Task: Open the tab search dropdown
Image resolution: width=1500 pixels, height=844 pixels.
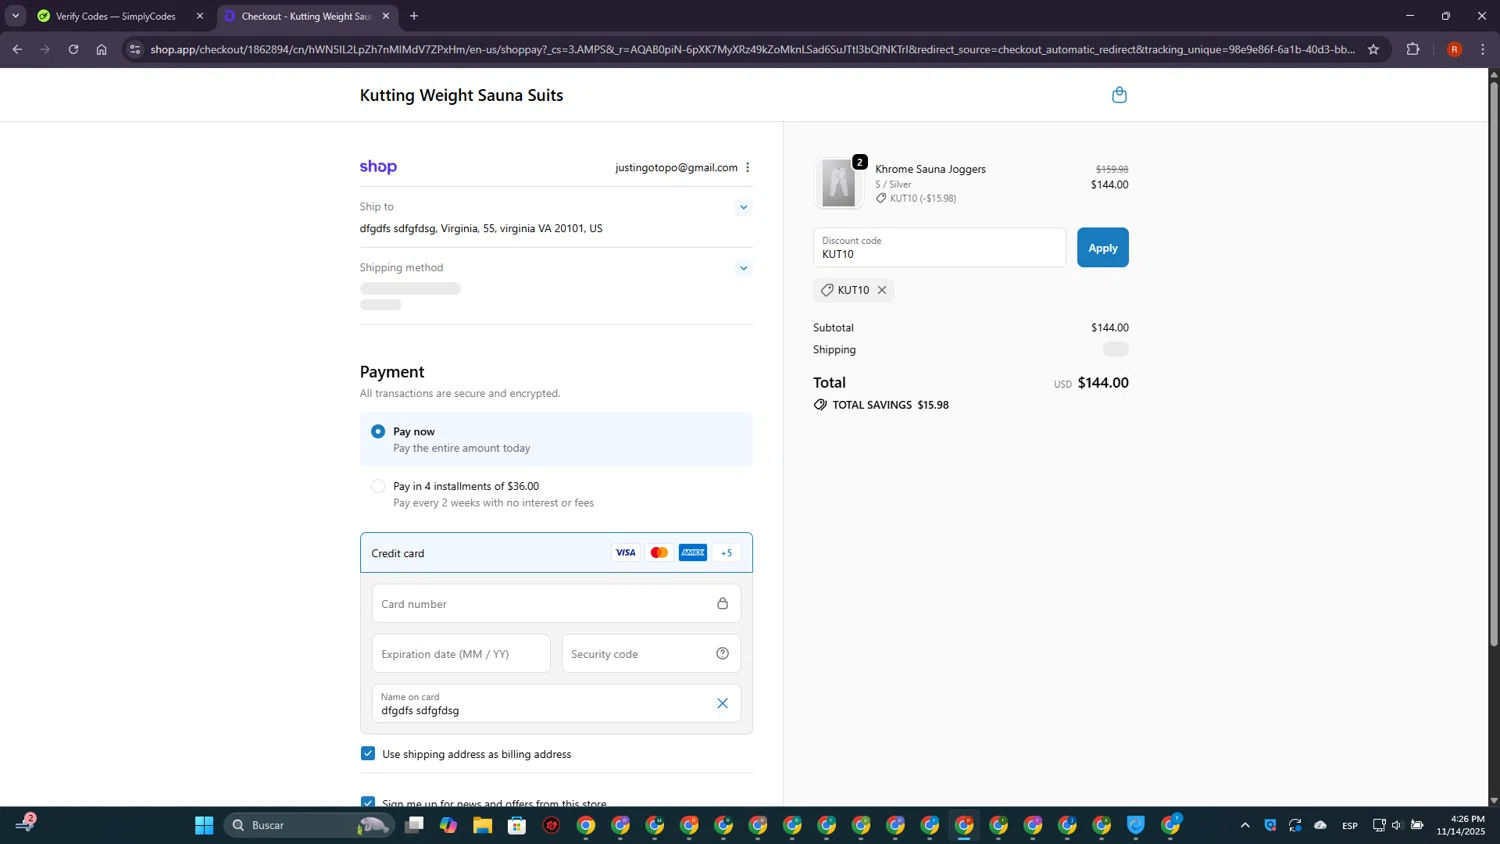Action: click(x=15, y=16)
